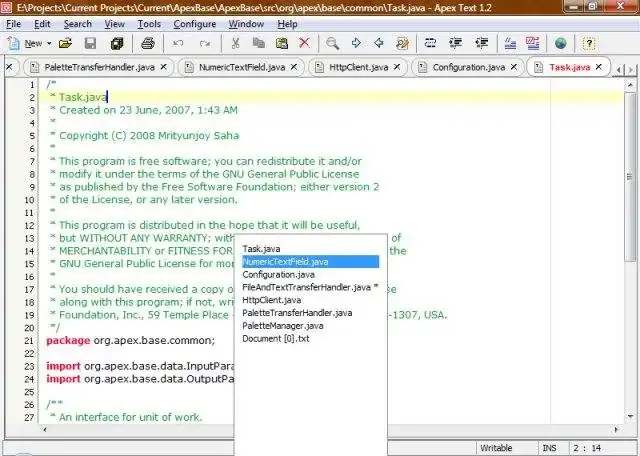Choose Configuration.java in document list popup
640x456 pixels.
point(311,274)
